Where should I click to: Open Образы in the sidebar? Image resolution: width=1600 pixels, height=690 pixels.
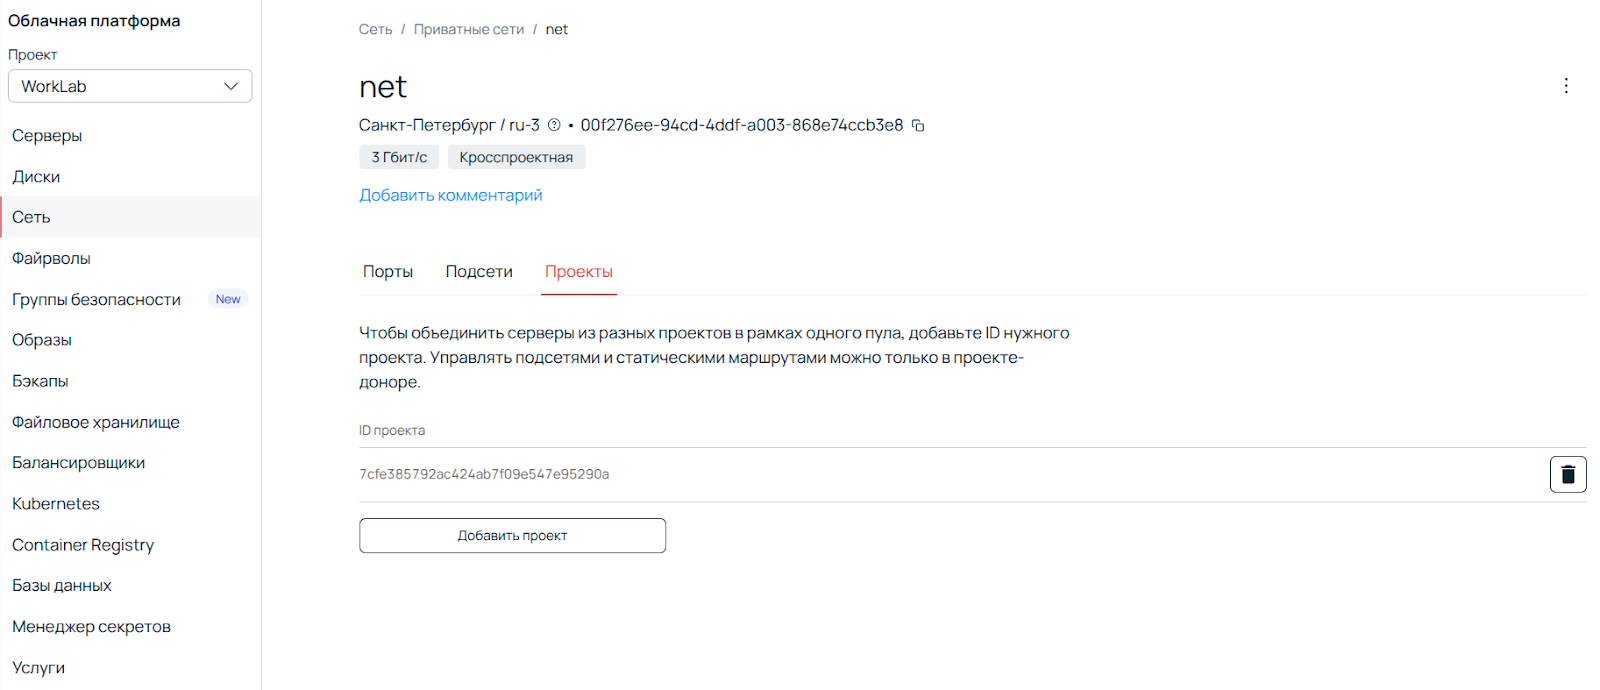[130, 340]
